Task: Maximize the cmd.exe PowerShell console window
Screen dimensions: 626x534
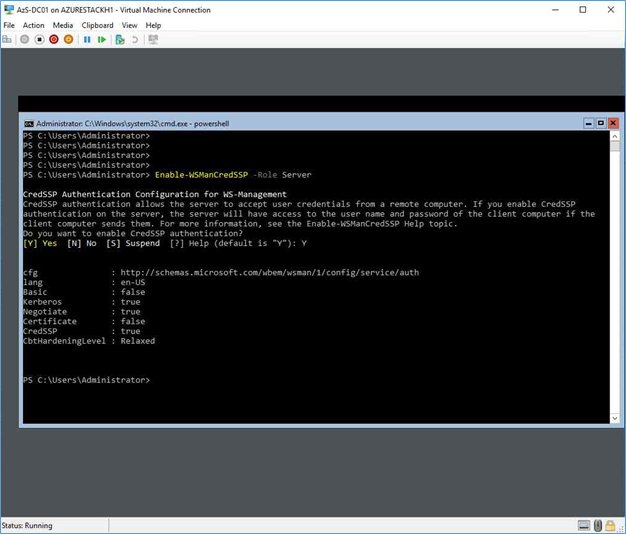Action: (x=600, y=123)
